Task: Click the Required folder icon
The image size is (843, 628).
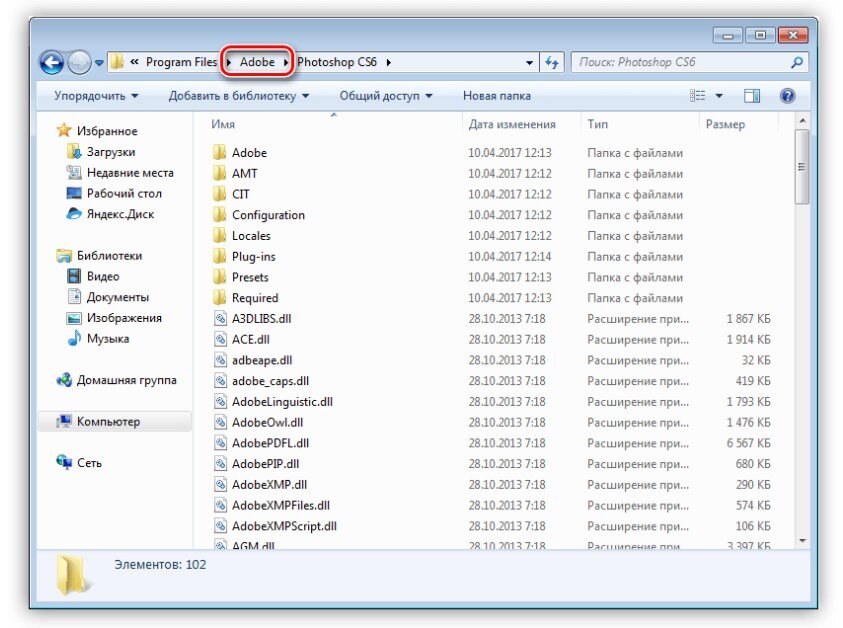Action: [219, 298]
